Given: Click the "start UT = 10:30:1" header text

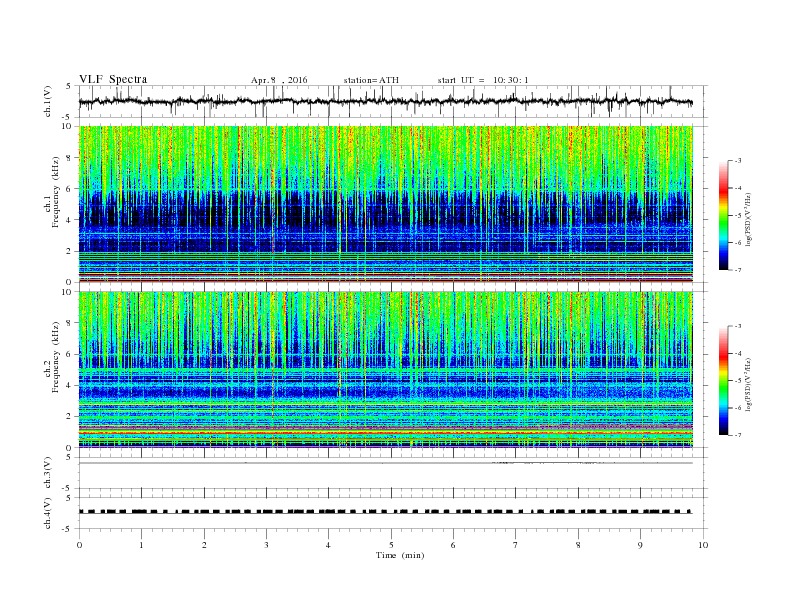Looking at the screenshot, I should point(483,80).
